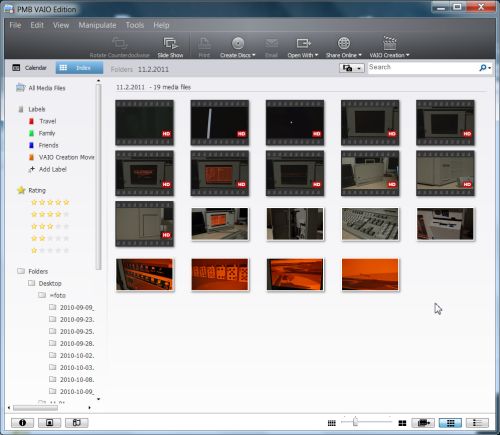Select the plain orange photo thumbnail
This screenshot has height=435, width=500.
(x=370, y=275)
